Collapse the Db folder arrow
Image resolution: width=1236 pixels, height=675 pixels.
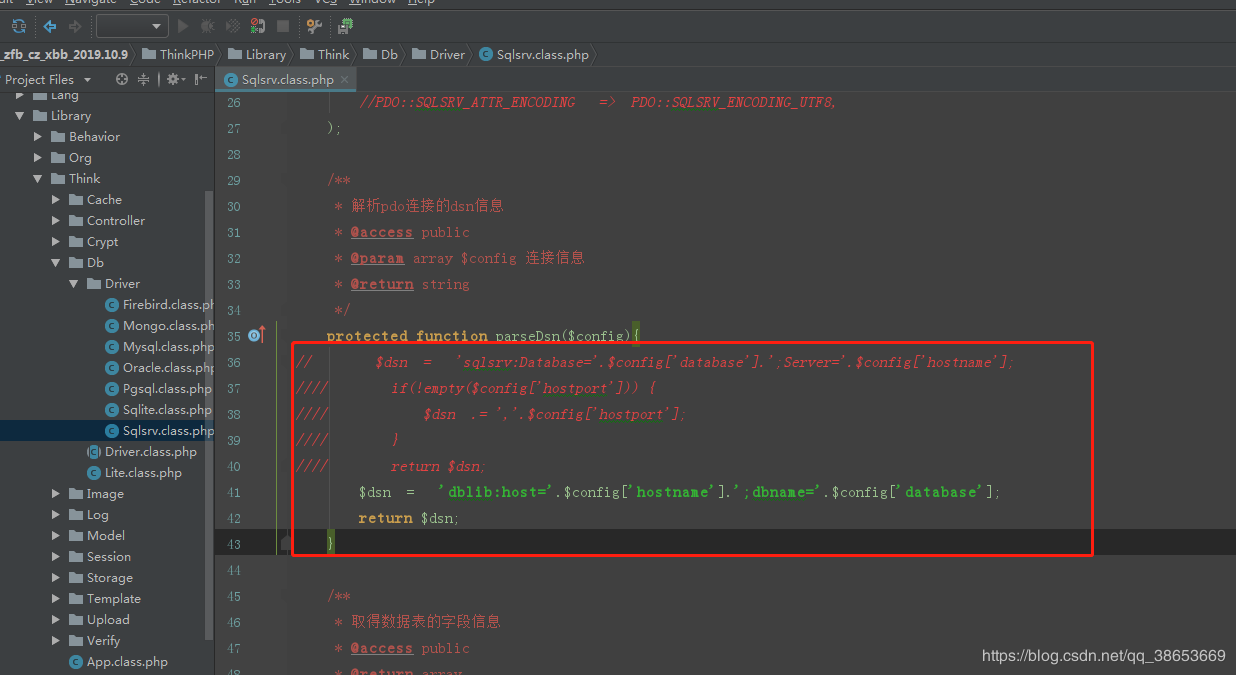pos(56,263)
